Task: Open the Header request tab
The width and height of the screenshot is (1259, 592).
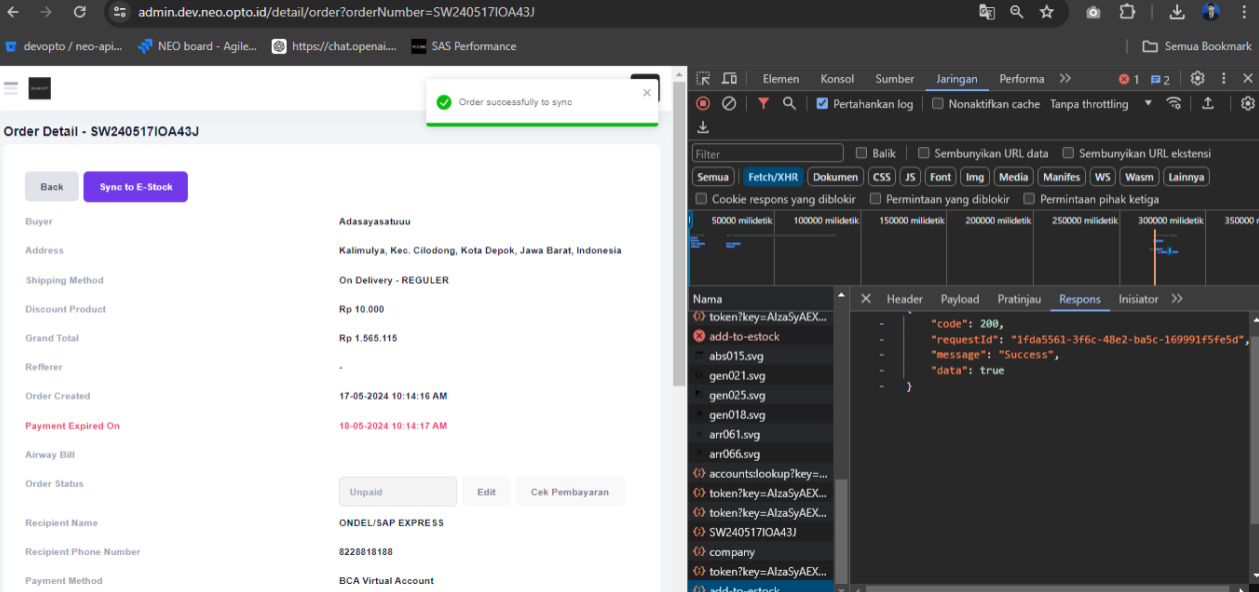Action: tap(905, 299)
